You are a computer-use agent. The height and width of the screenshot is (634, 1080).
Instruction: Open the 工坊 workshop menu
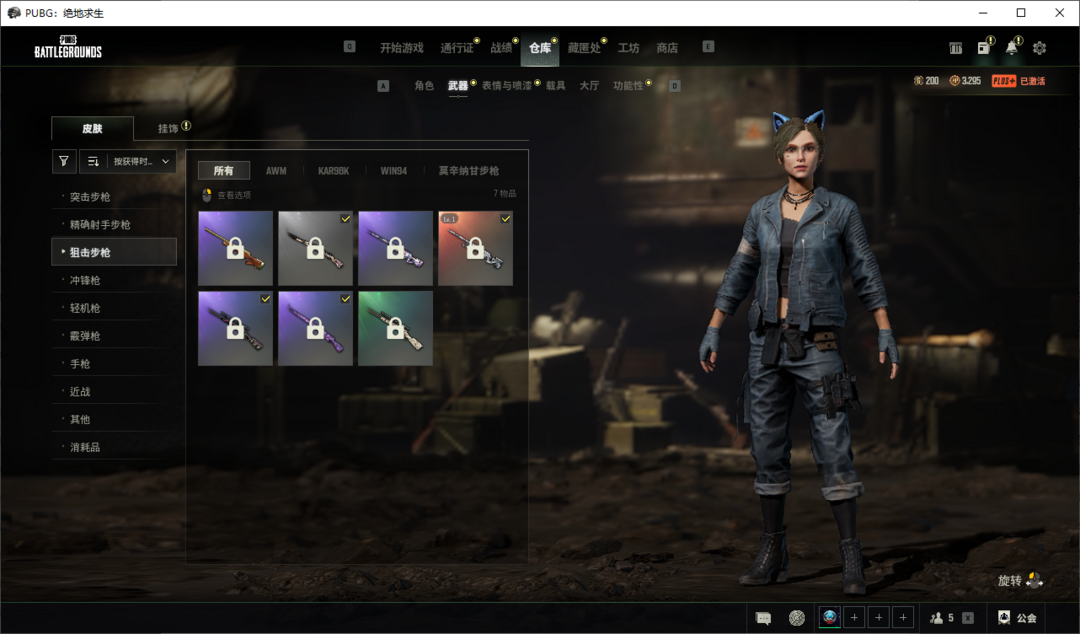[x=628, y=48]
